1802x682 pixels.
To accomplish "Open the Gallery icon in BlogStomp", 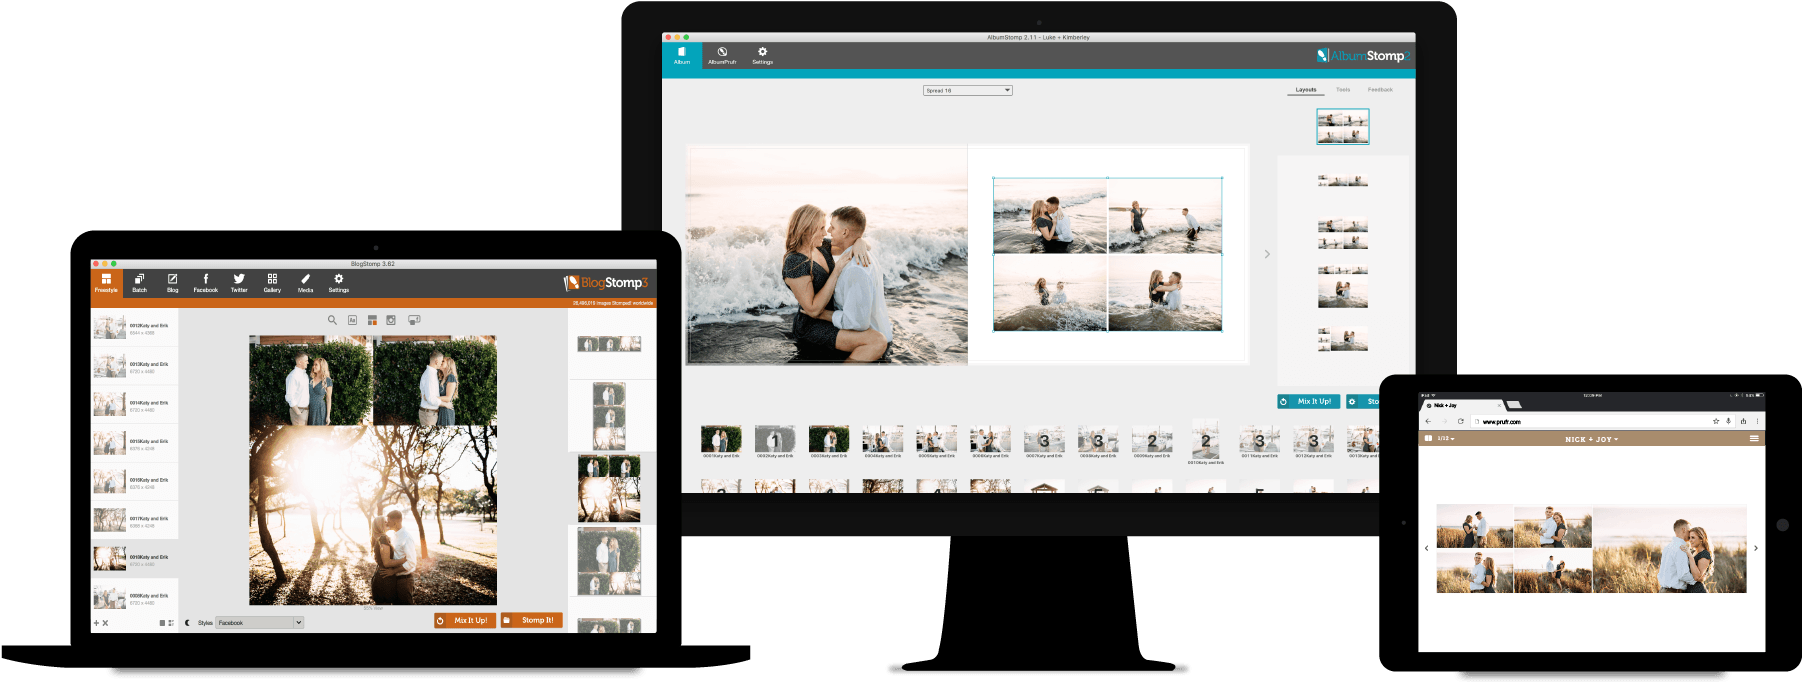I will coord(272,283).
